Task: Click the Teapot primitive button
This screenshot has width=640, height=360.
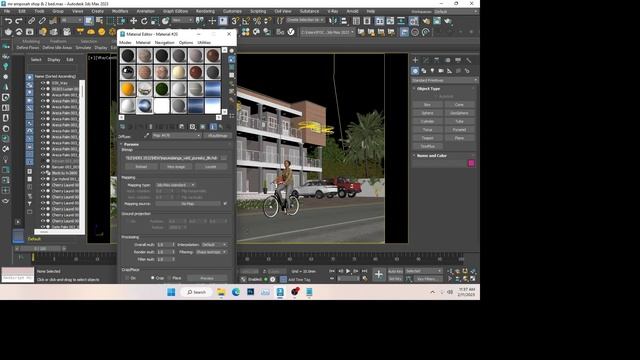Action: pos(427,138)
